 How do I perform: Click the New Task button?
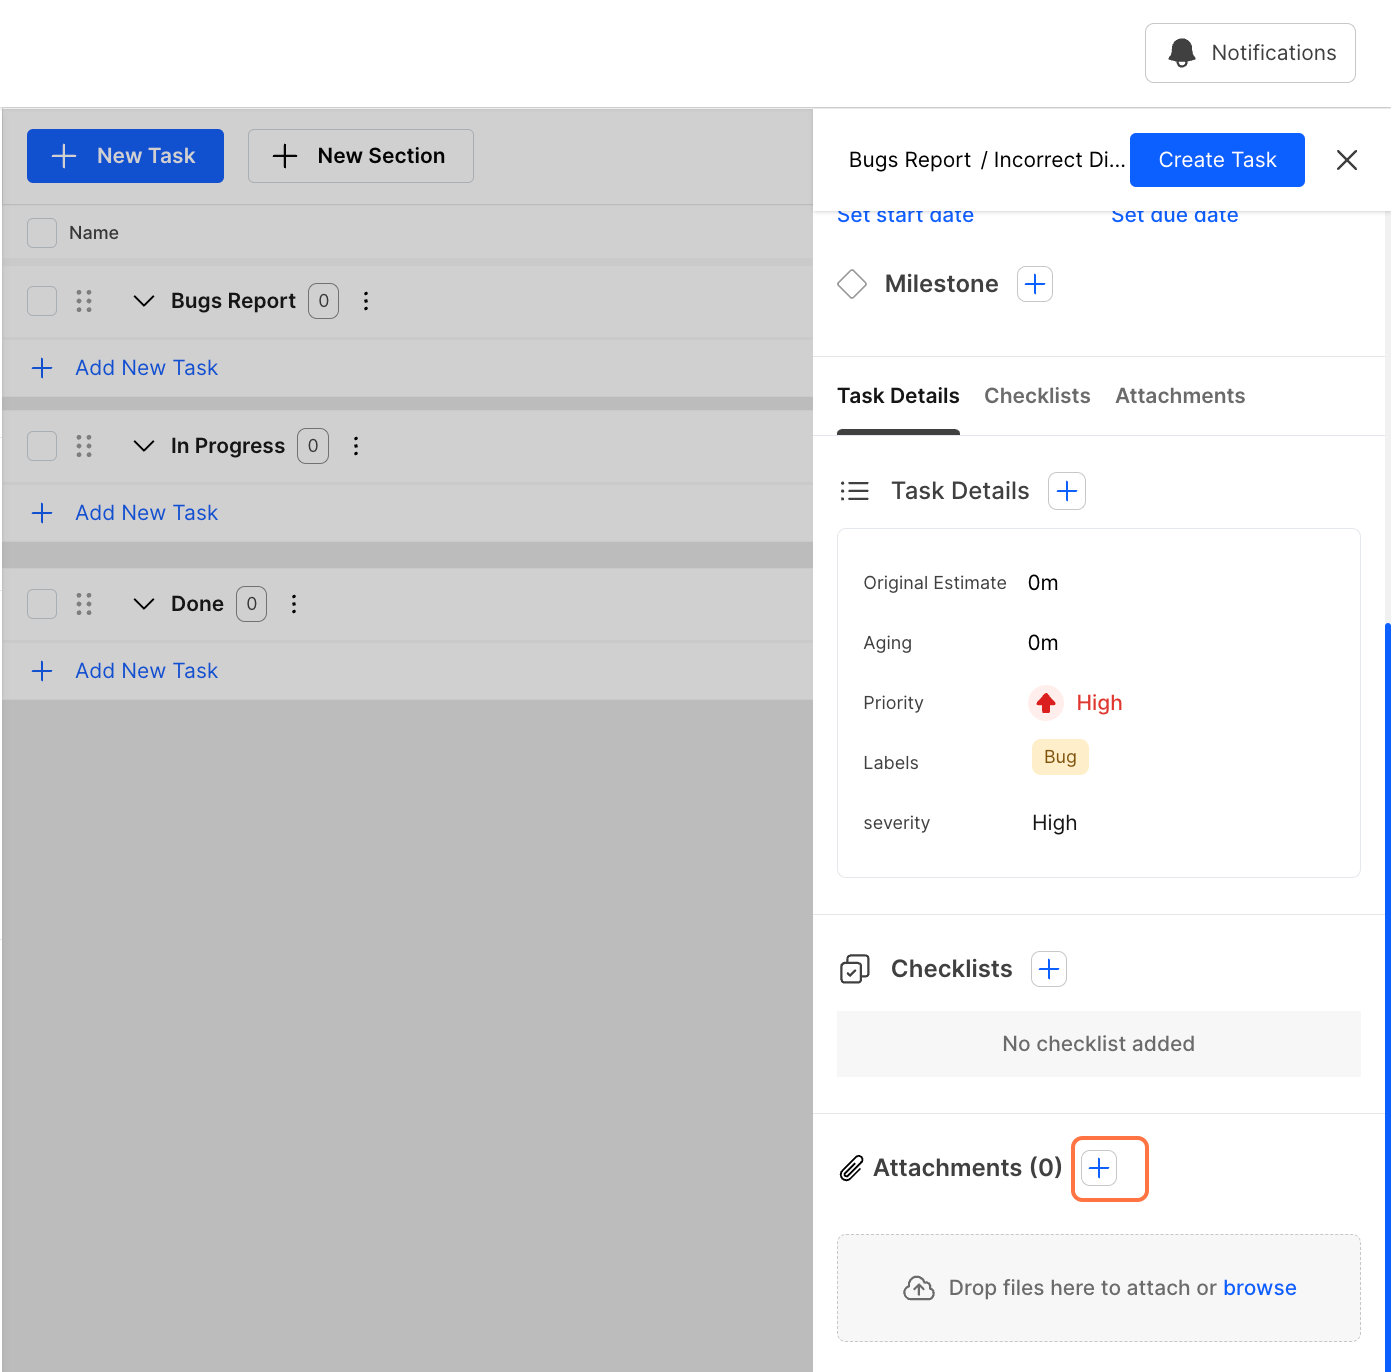[x=125, y=156]
